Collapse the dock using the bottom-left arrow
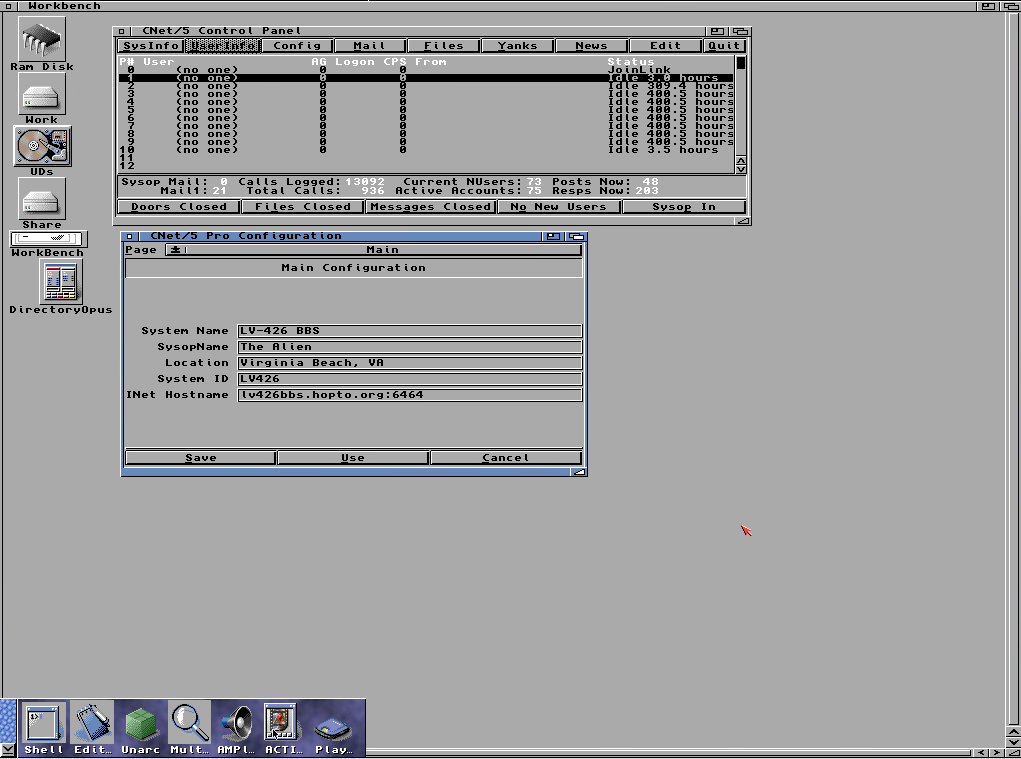The image size is (1021, 759). click(8, 748)
